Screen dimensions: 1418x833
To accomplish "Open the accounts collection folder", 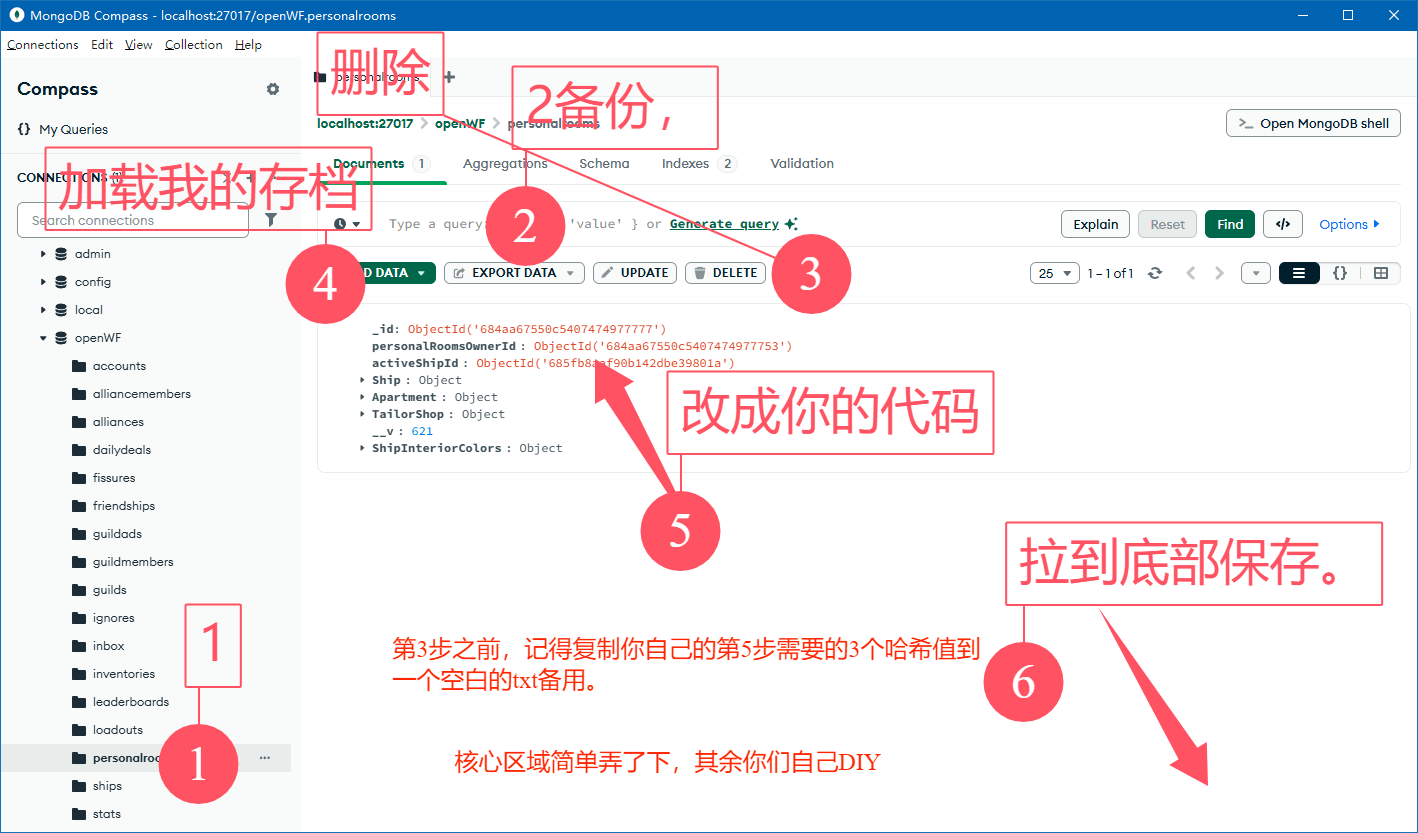I will pyautogui.click(x=119, y=366).
